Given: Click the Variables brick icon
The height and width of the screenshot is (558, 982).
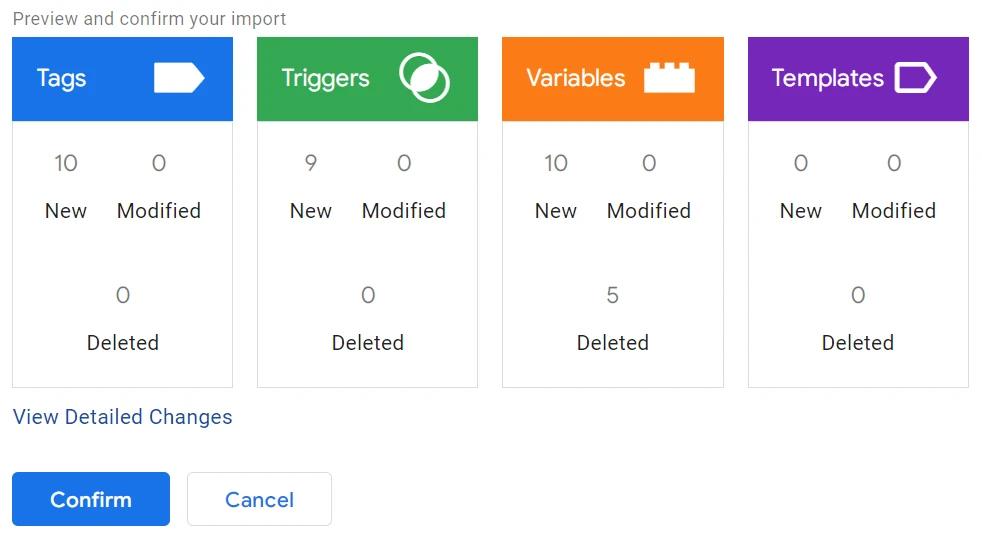Looking at the screenshot, I should pyautogui.click(x=669, y=78).
